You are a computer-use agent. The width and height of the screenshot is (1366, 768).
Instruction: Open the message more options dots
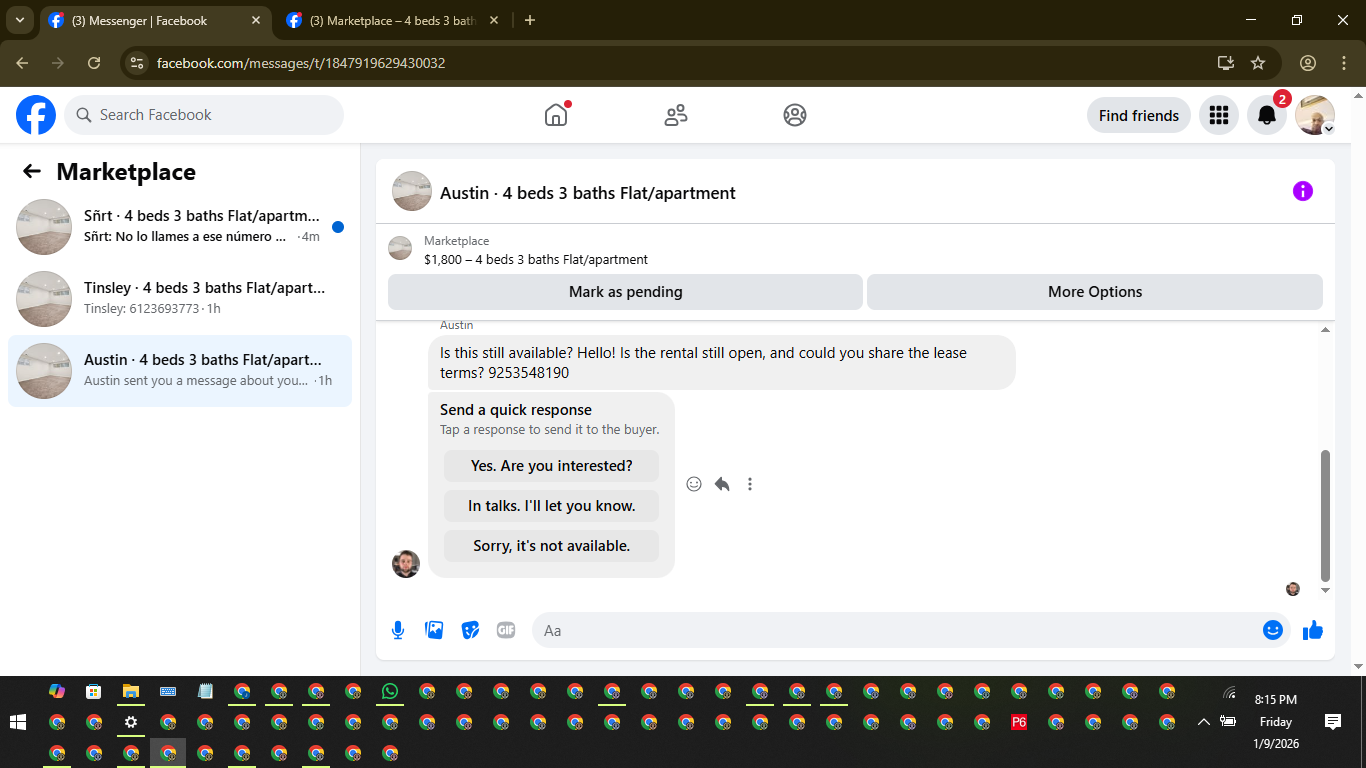point(750,484)
